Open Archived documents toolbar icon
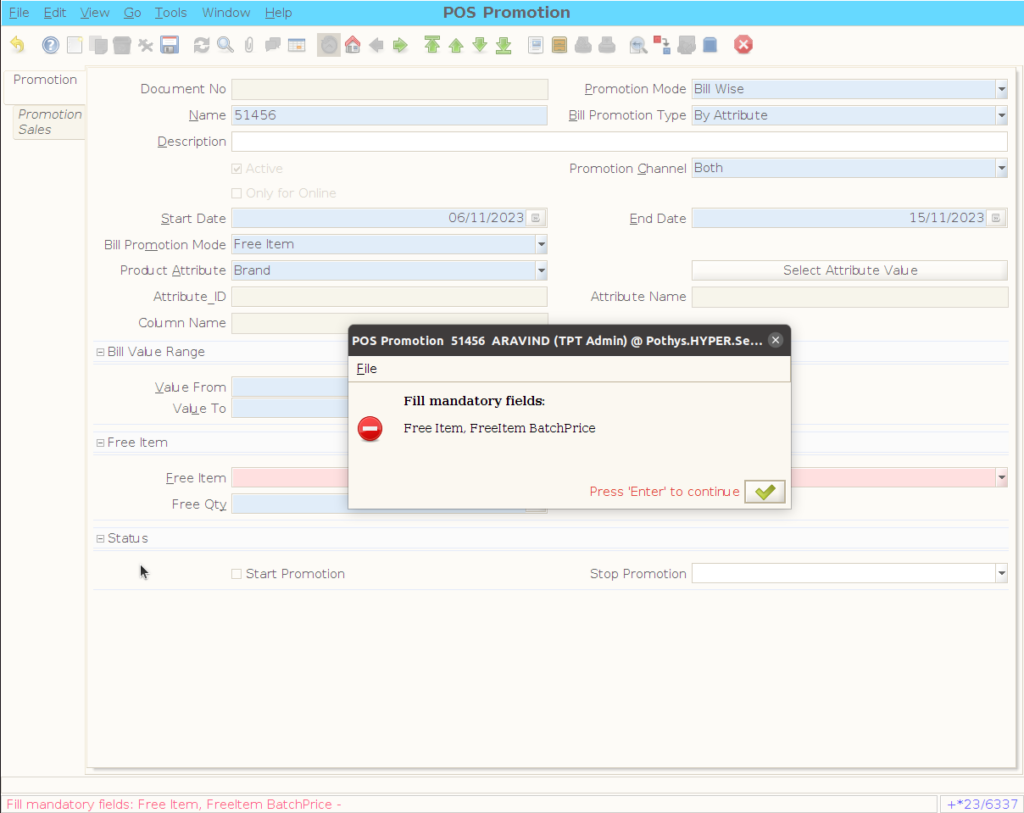1024x813 pixels. coord(560,45)
